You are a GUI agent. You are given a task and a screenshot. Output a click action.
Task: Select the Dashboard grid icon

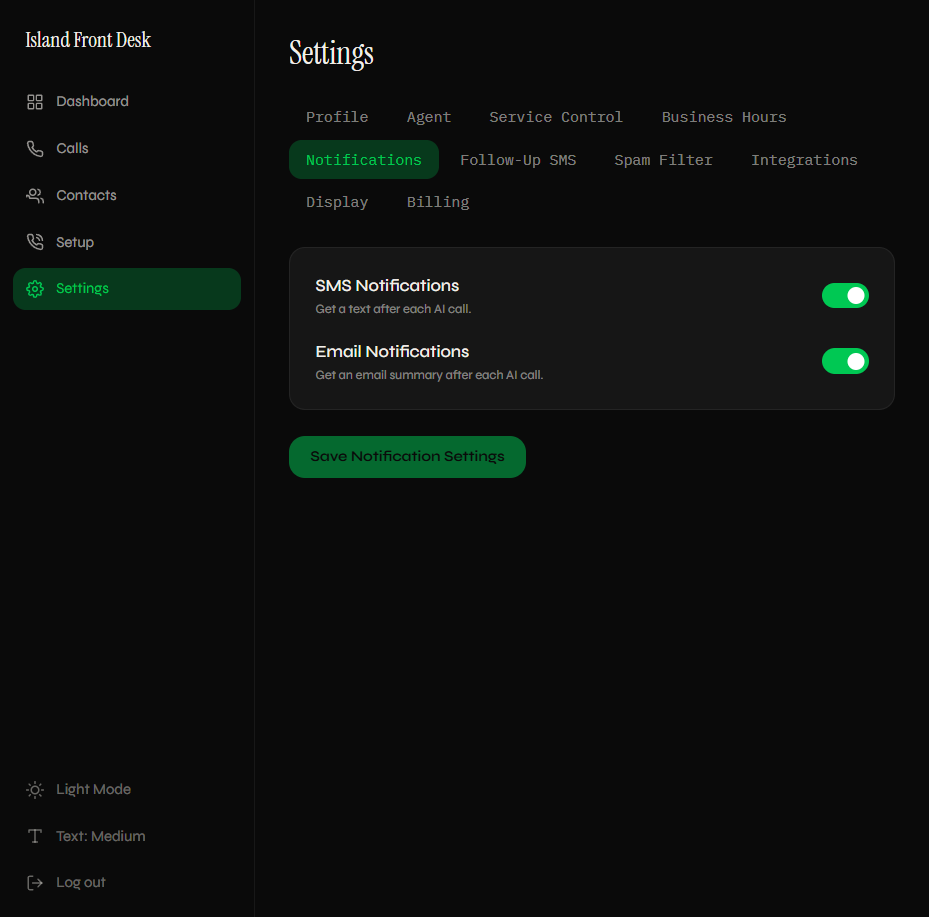pyautogui.click(x=34, y=101)
